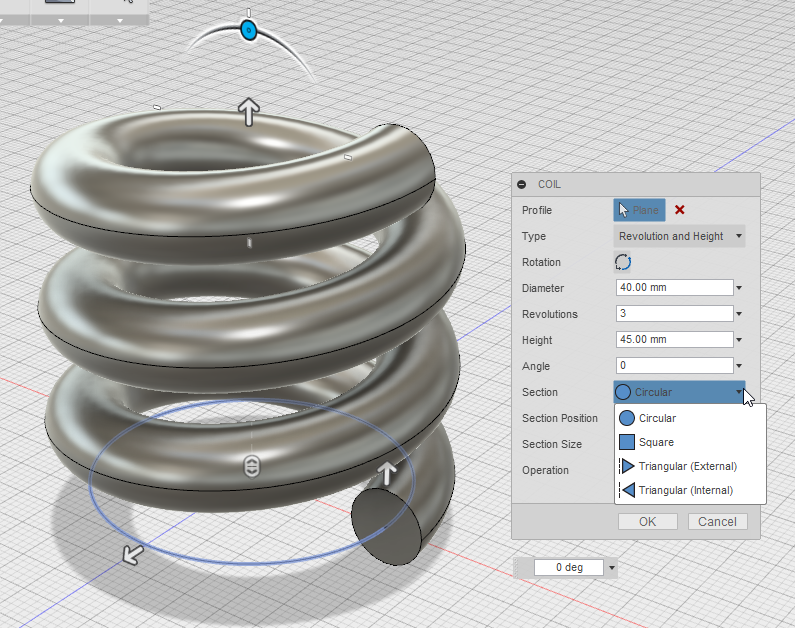Open the Type dropdown showing Revolution and Height

(x=679, y=236)
